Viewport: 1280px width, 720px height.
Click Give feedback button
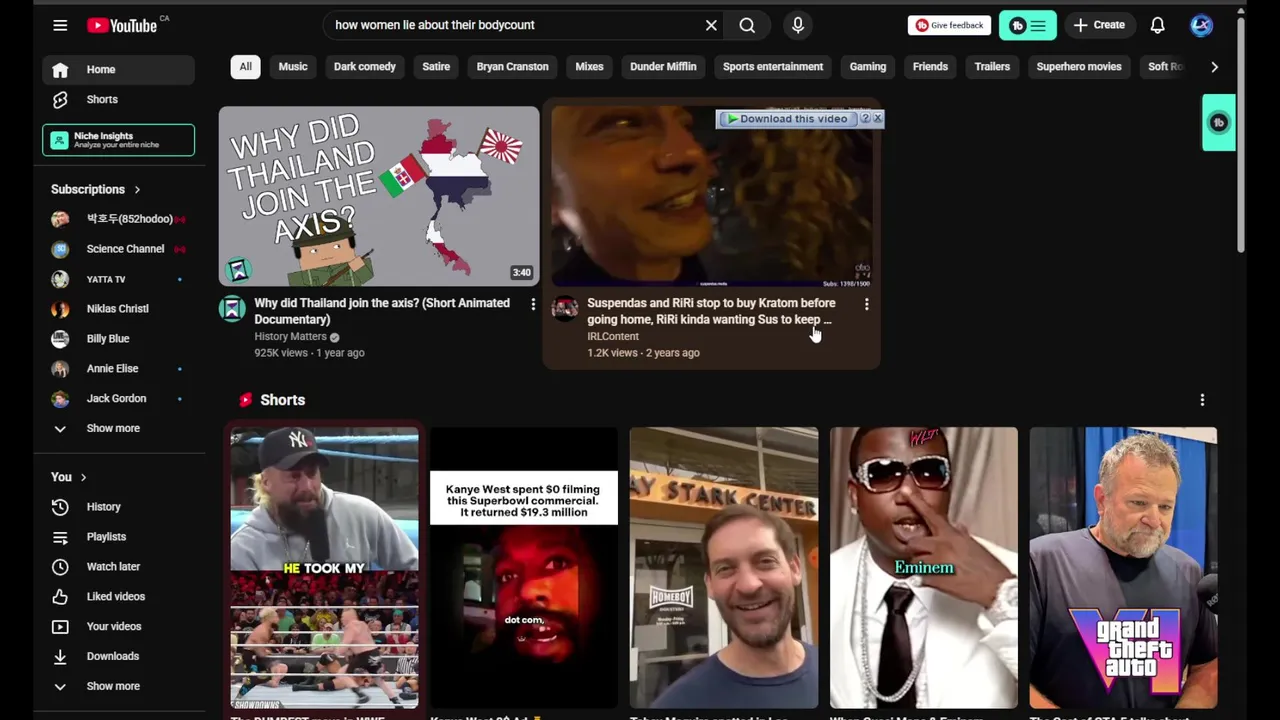pyautogui.click(x=949, y=25)
